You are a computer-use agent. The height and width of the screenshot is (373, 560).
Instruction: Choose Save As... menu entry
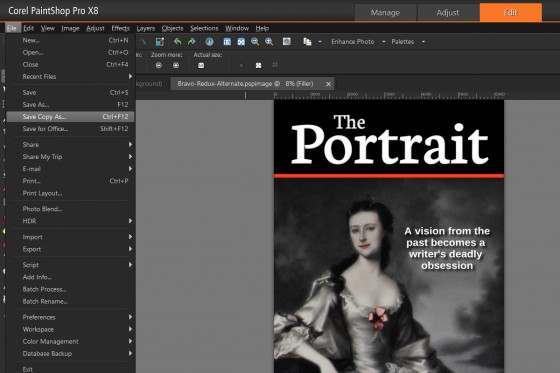click(71, 105)
